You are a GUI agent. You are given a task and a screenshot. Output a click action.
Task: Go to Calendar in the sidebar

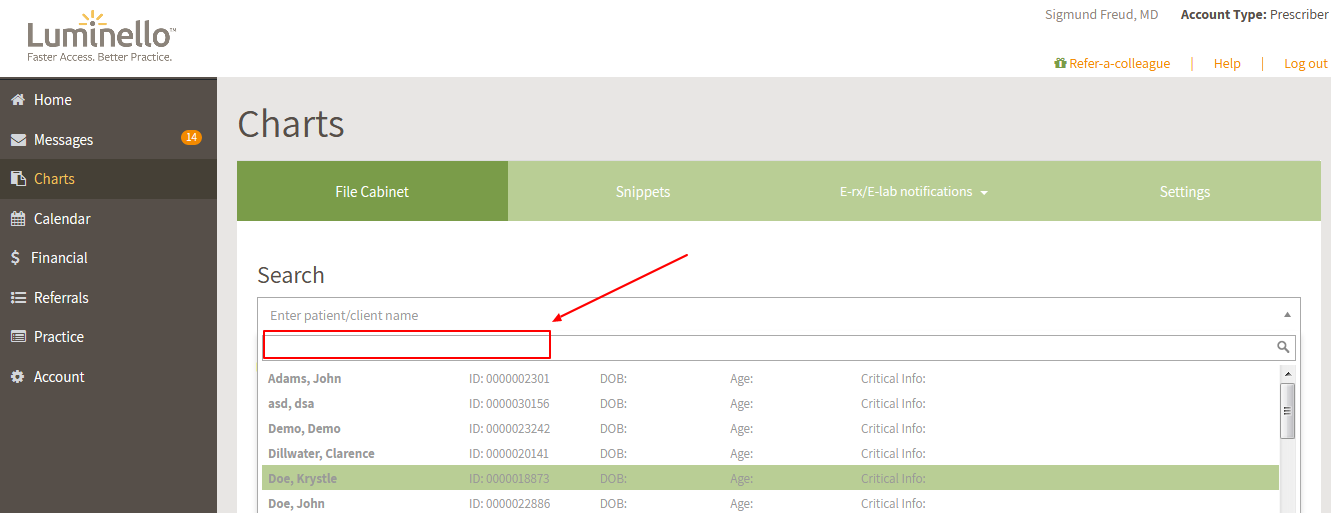(x=108, y=219)
